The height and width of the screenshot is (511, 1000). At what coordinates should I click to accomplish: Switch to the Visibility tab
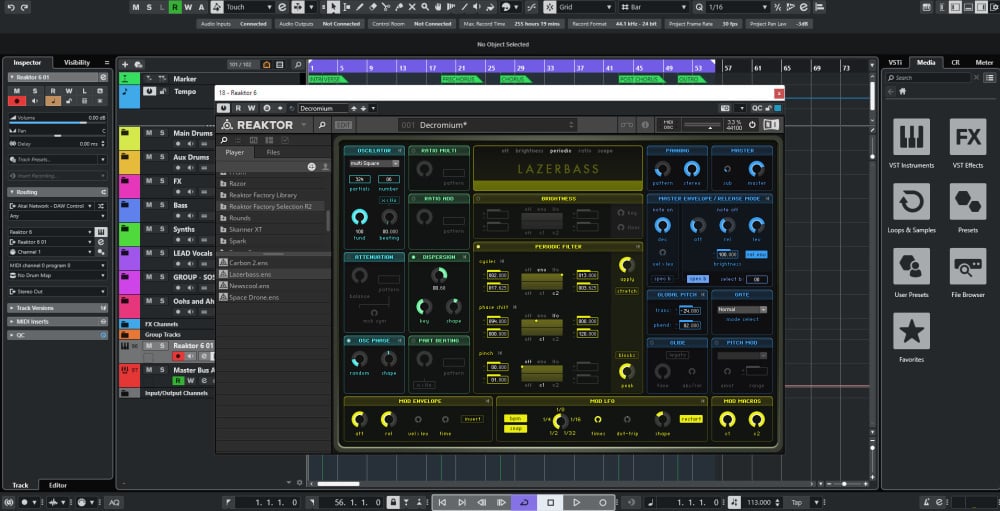pos(77,62)
